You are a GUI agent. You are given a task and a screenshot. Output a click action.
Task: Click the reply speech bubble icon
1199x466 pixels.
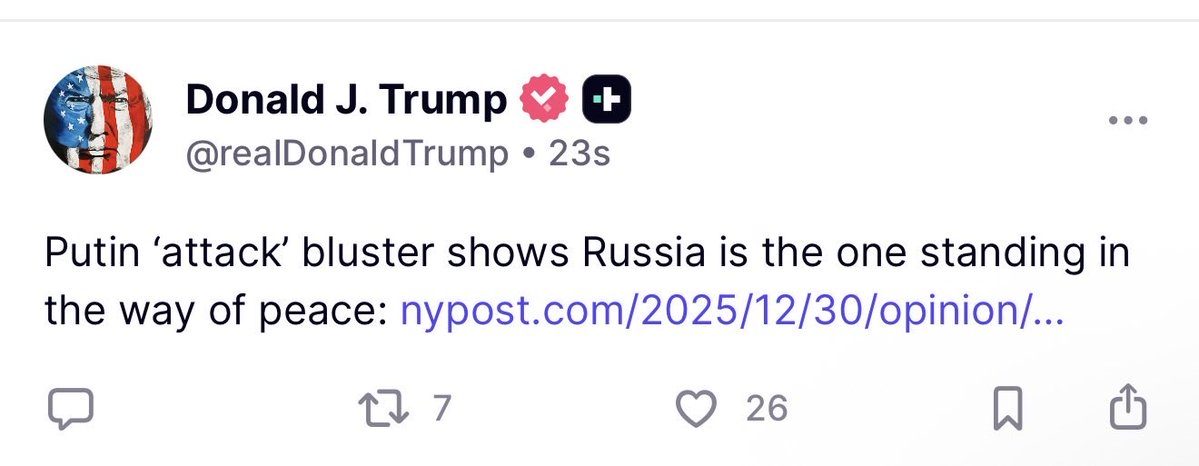70,408
